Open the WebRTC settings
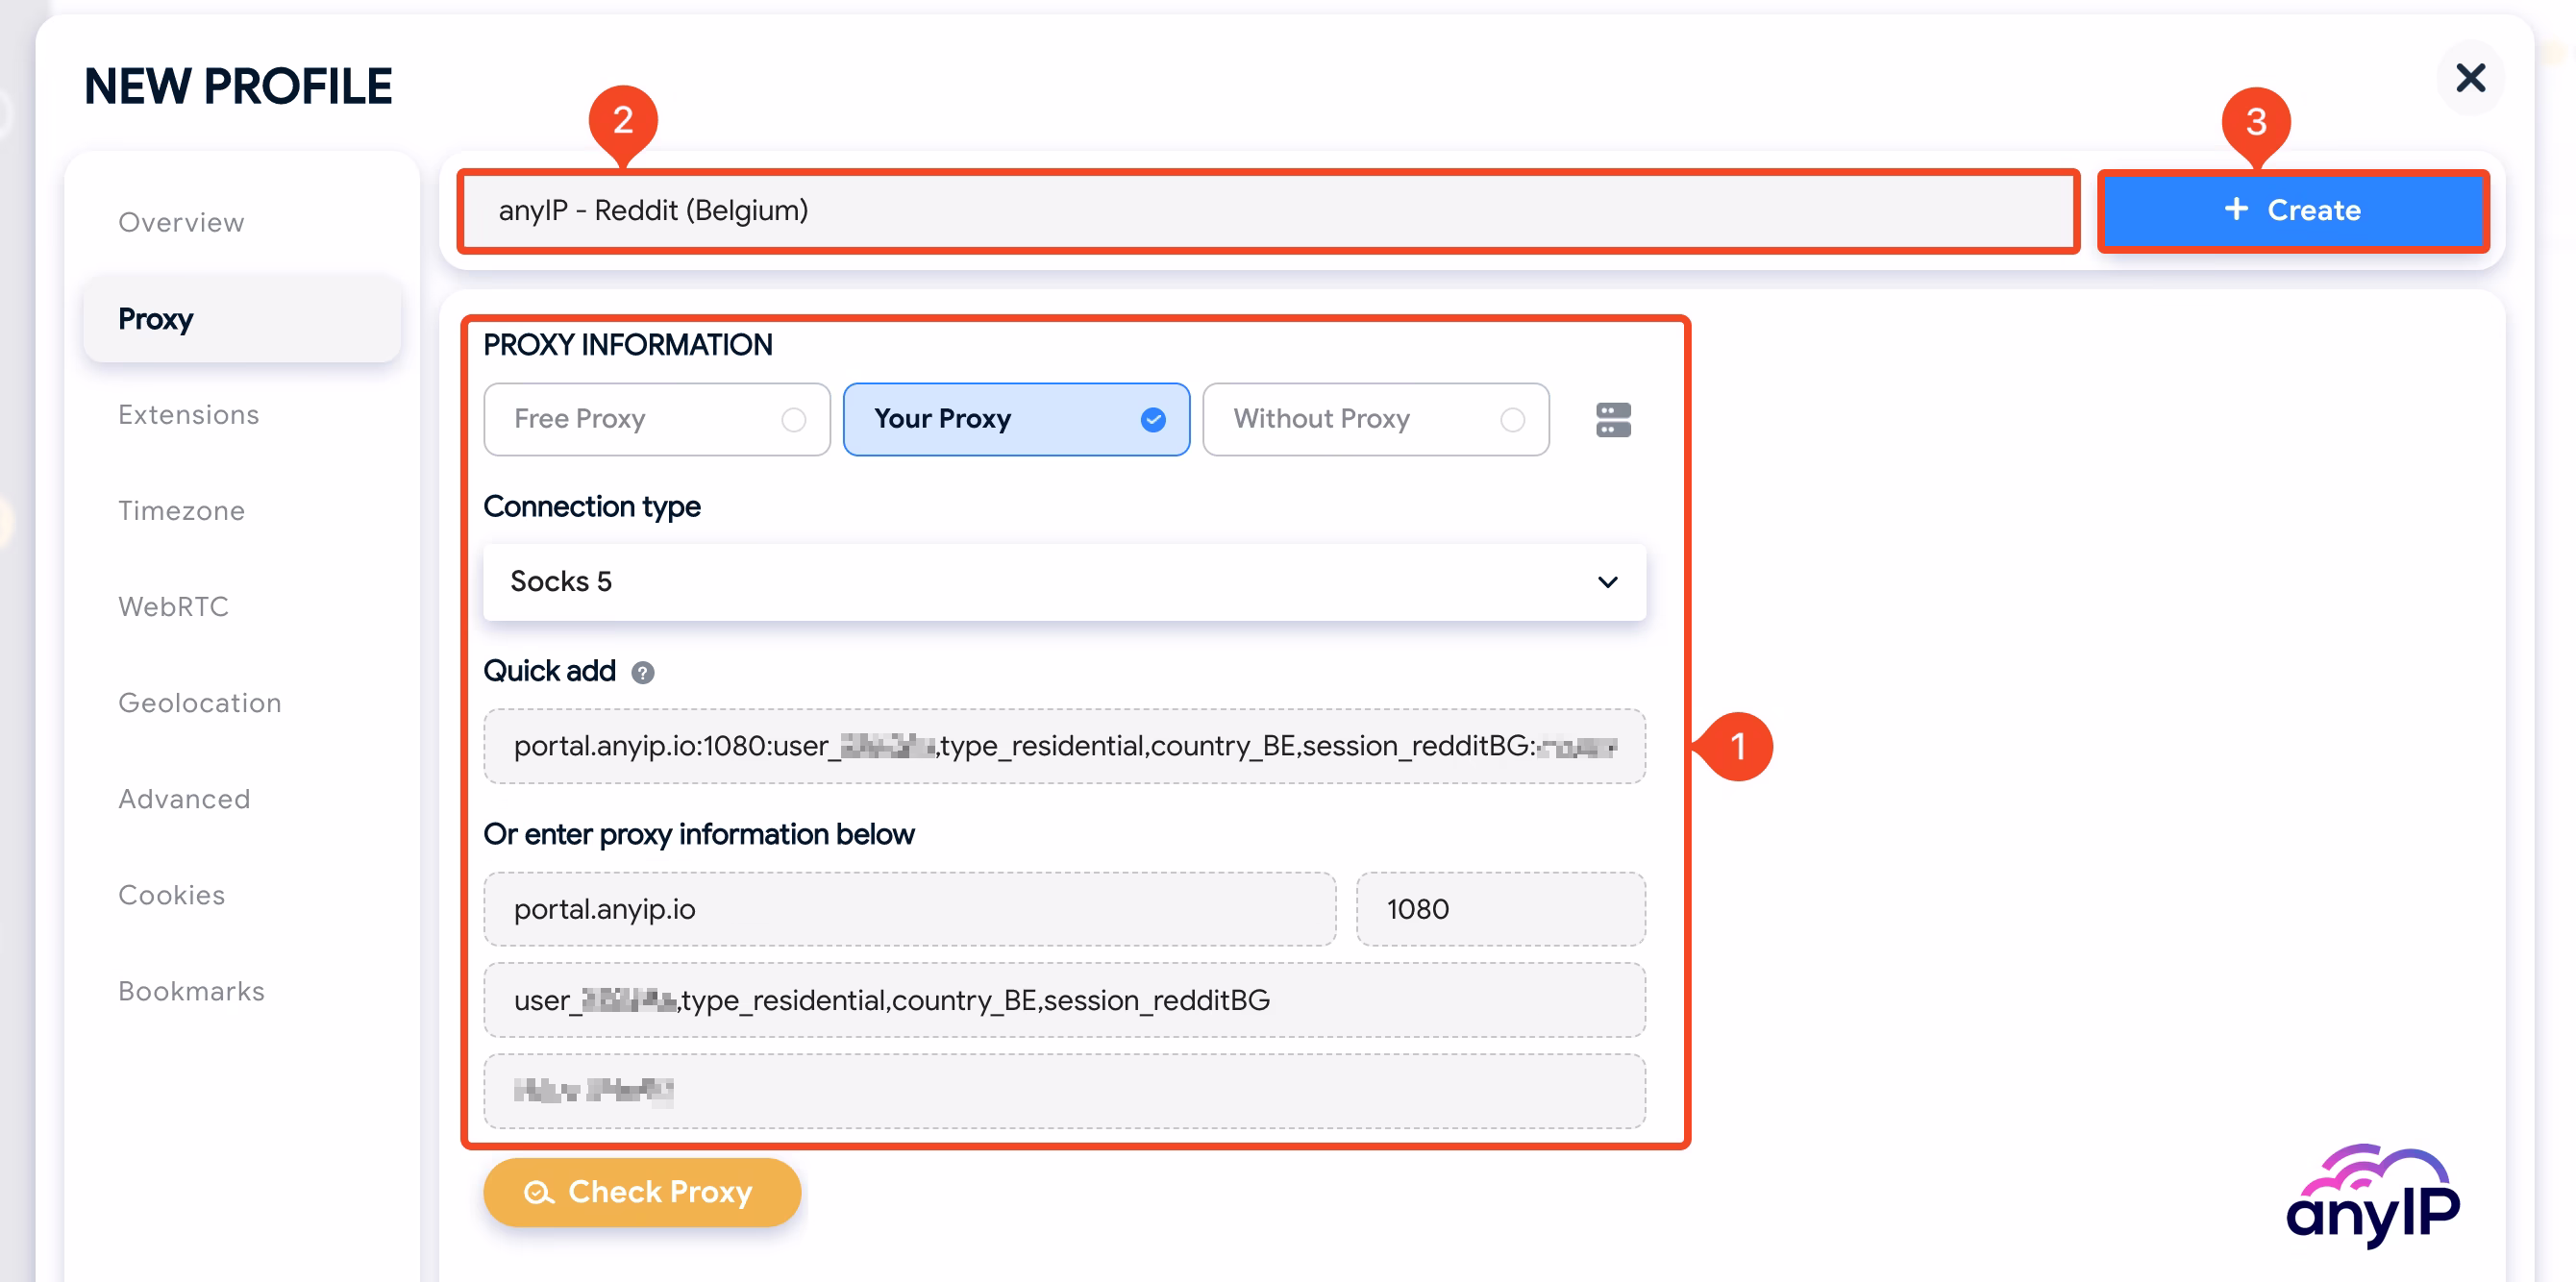Image resolution: width=2576 pixels, height=1282 pixels. [174, 606]
